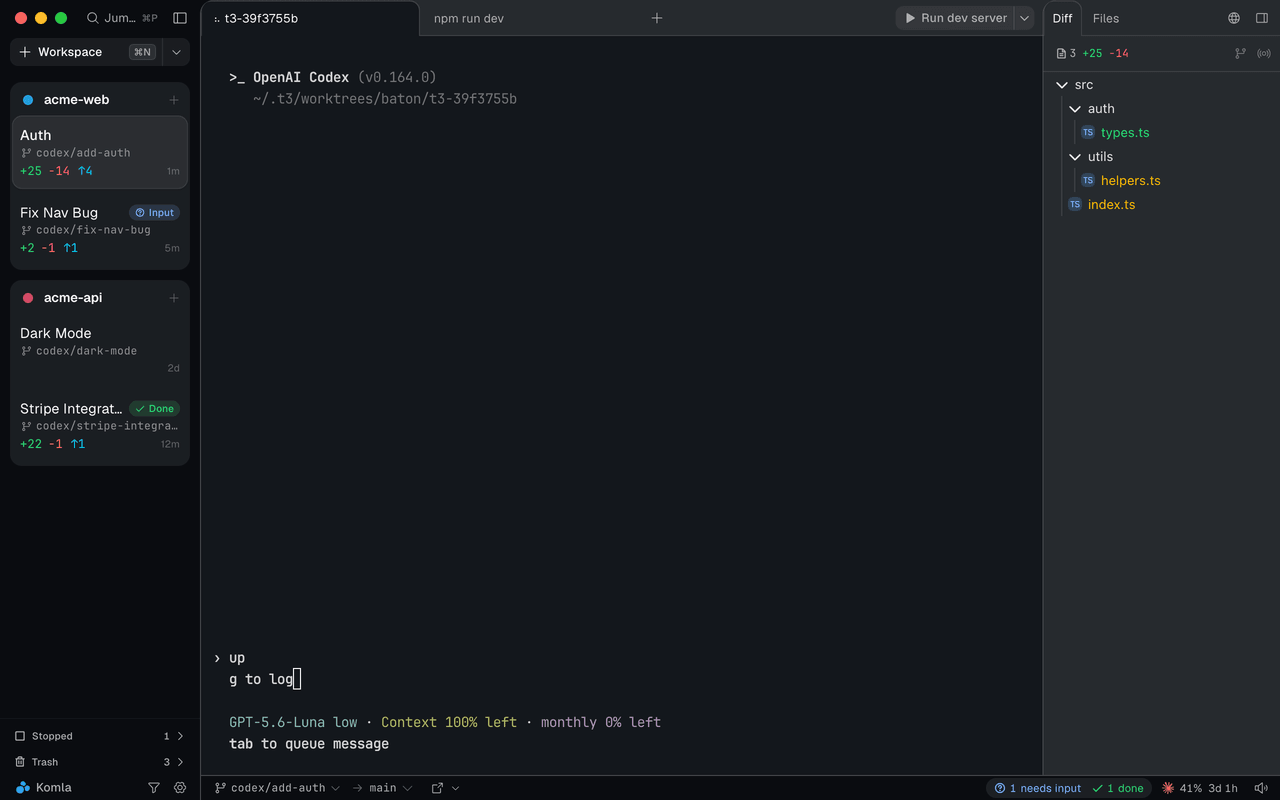Collapse the utils folder

tap(1075, 157)
